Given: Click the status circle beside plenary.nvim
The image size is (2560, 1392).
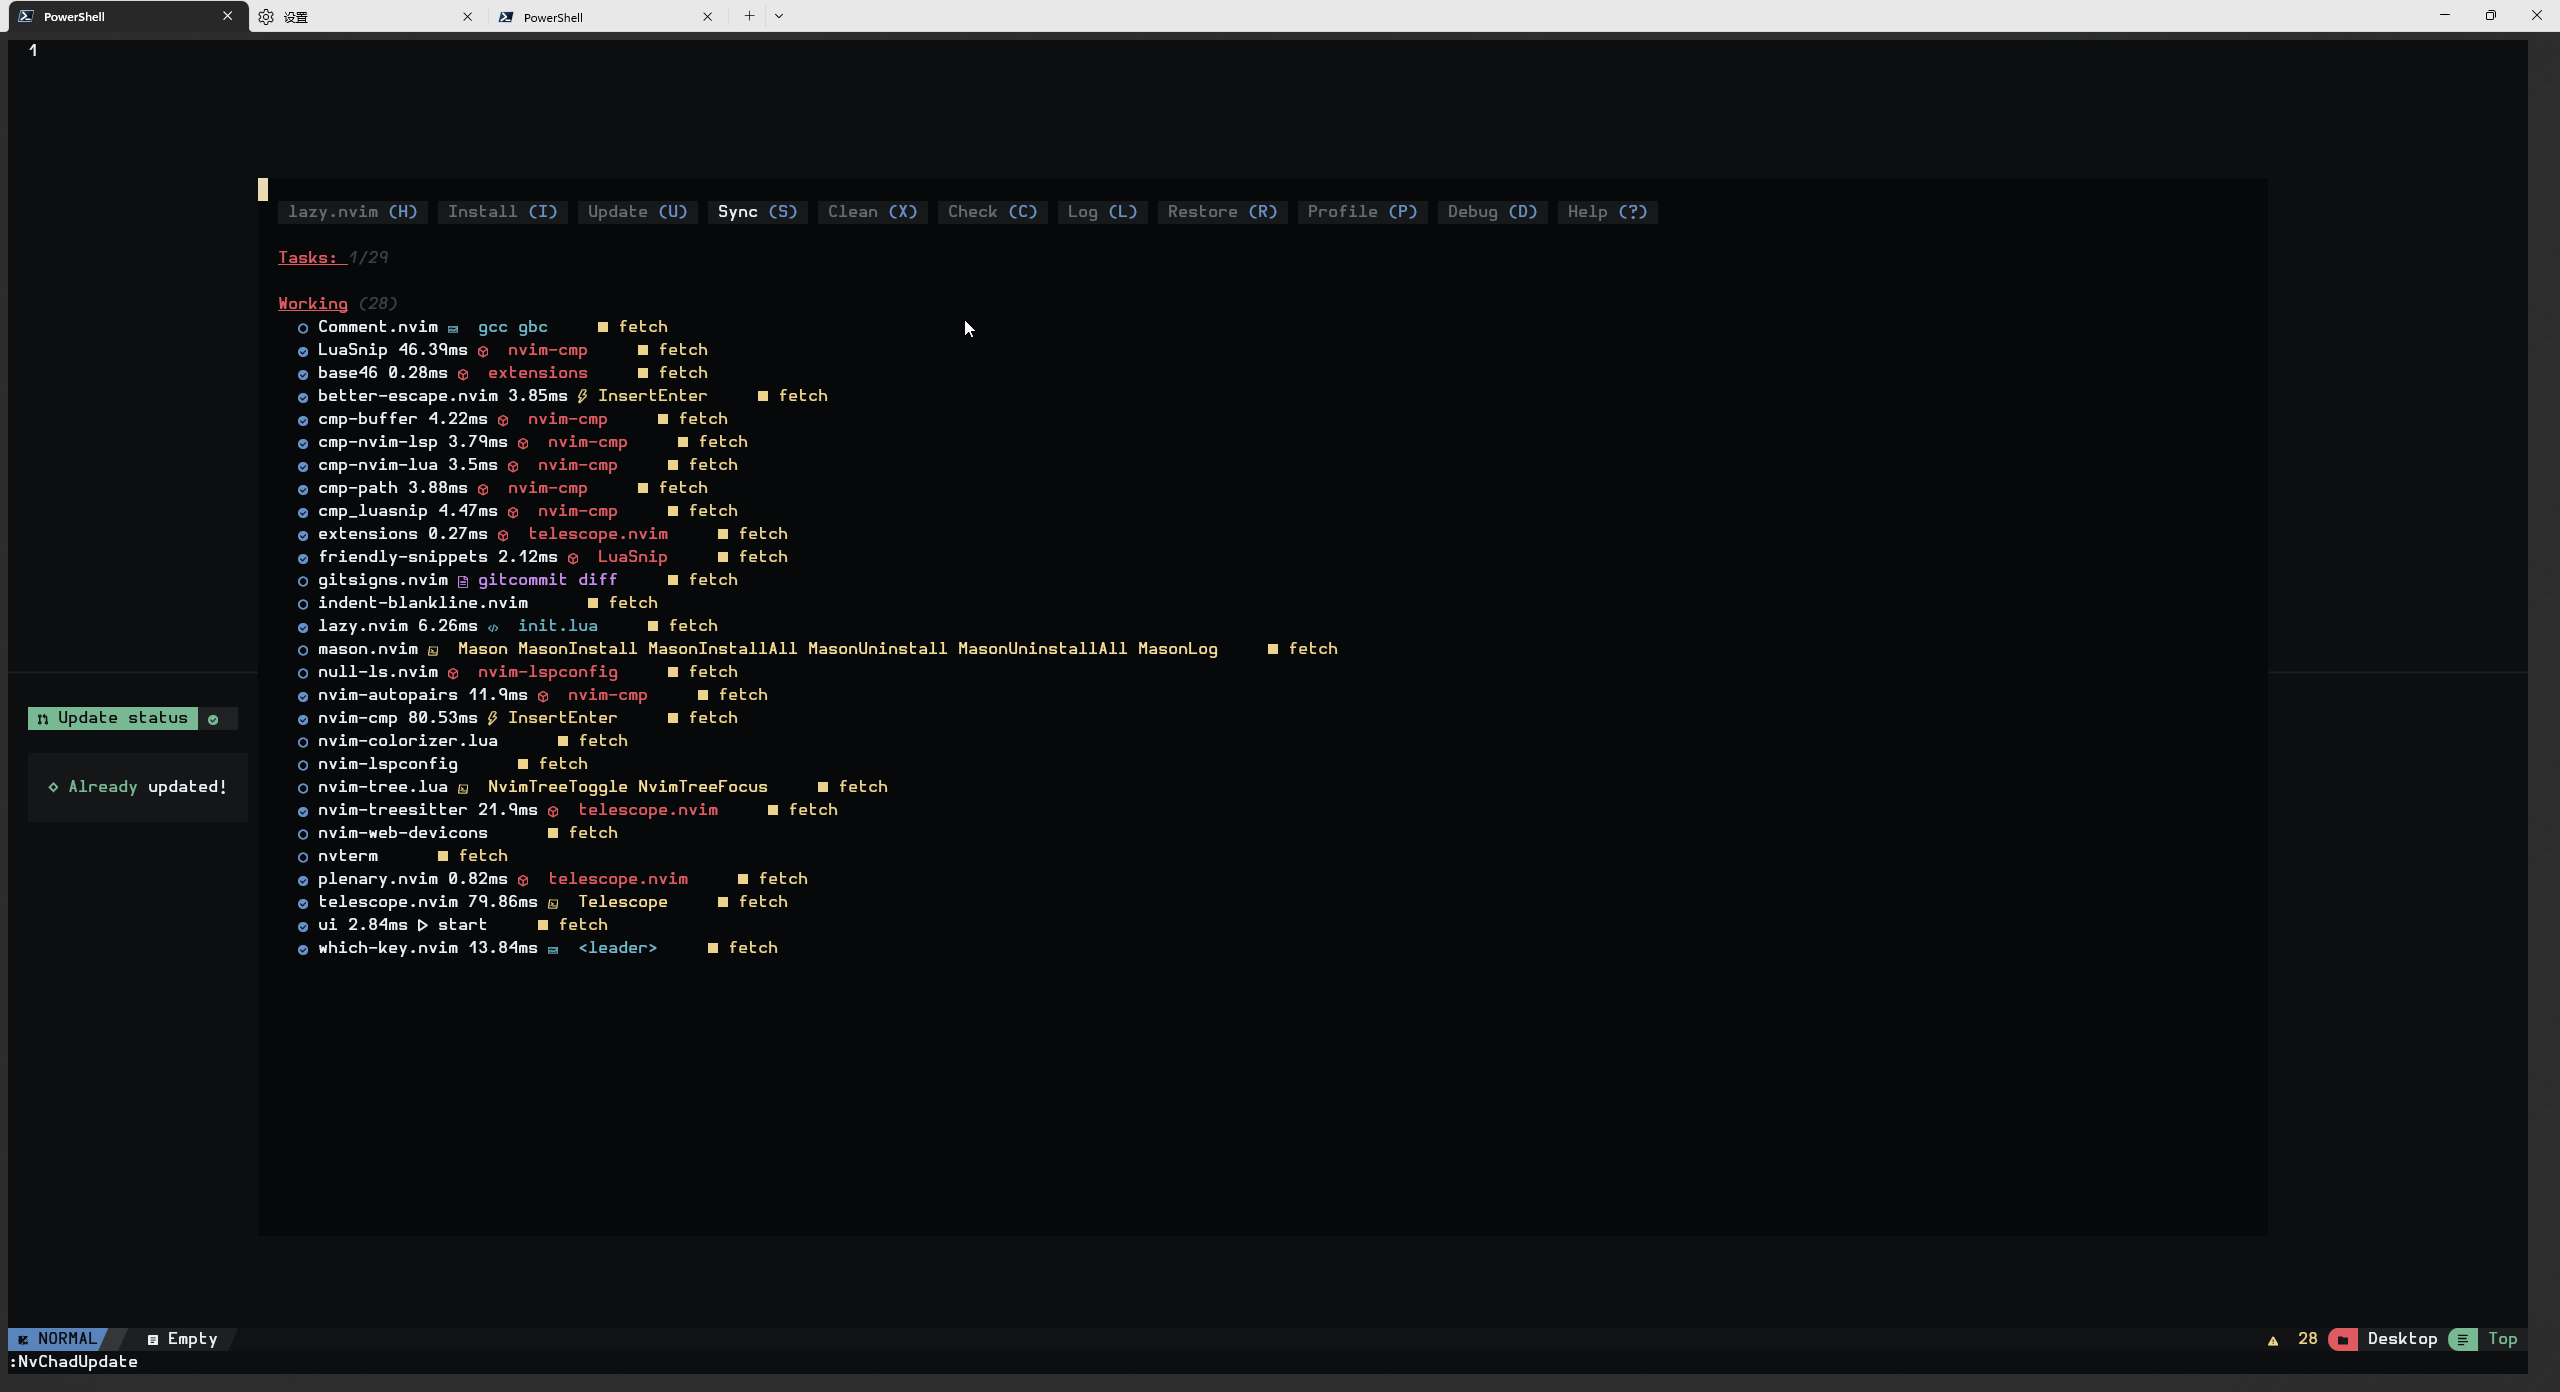Looking at the screenshot, I should (x=303, y=880).
